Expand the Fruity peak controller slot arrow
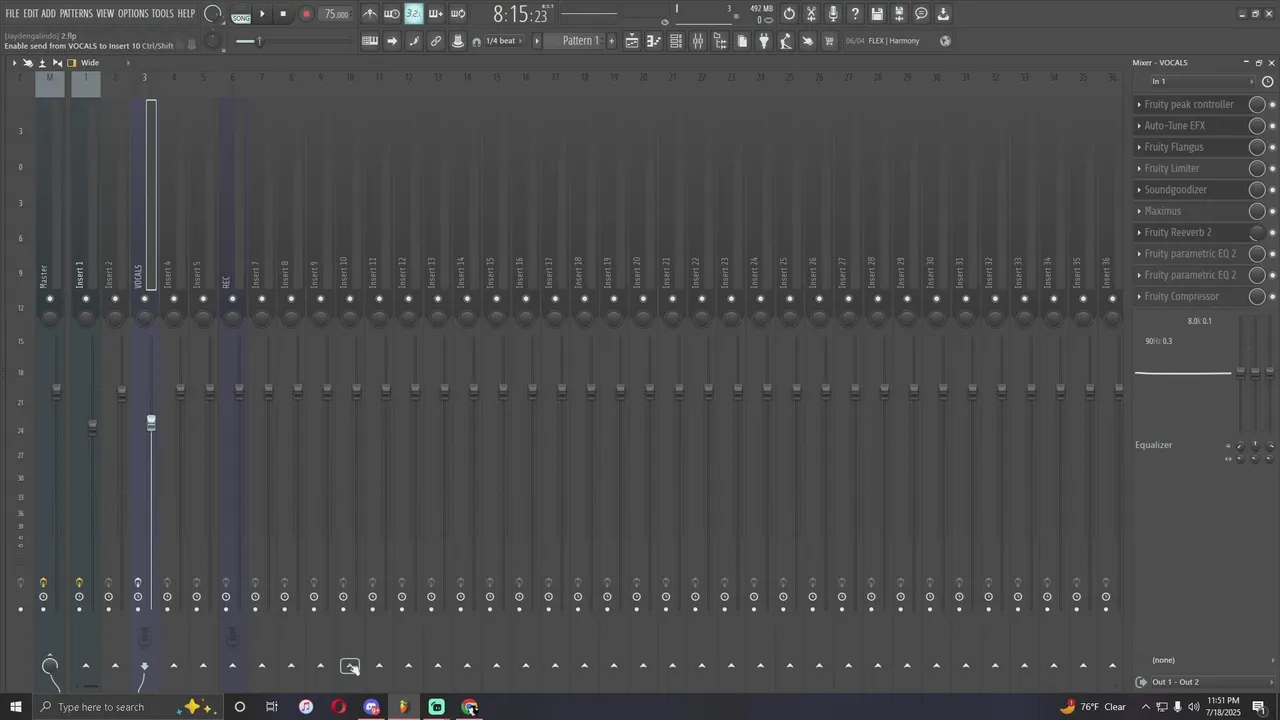 click(x=1139, y=105)
